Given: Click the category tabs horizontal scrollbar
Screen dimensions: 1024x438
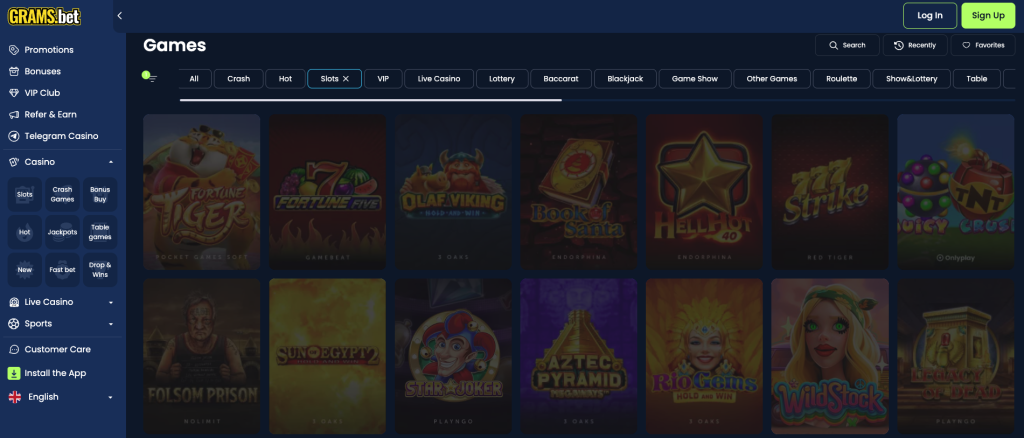Looking at the screenshot, I should coord(370,100).
